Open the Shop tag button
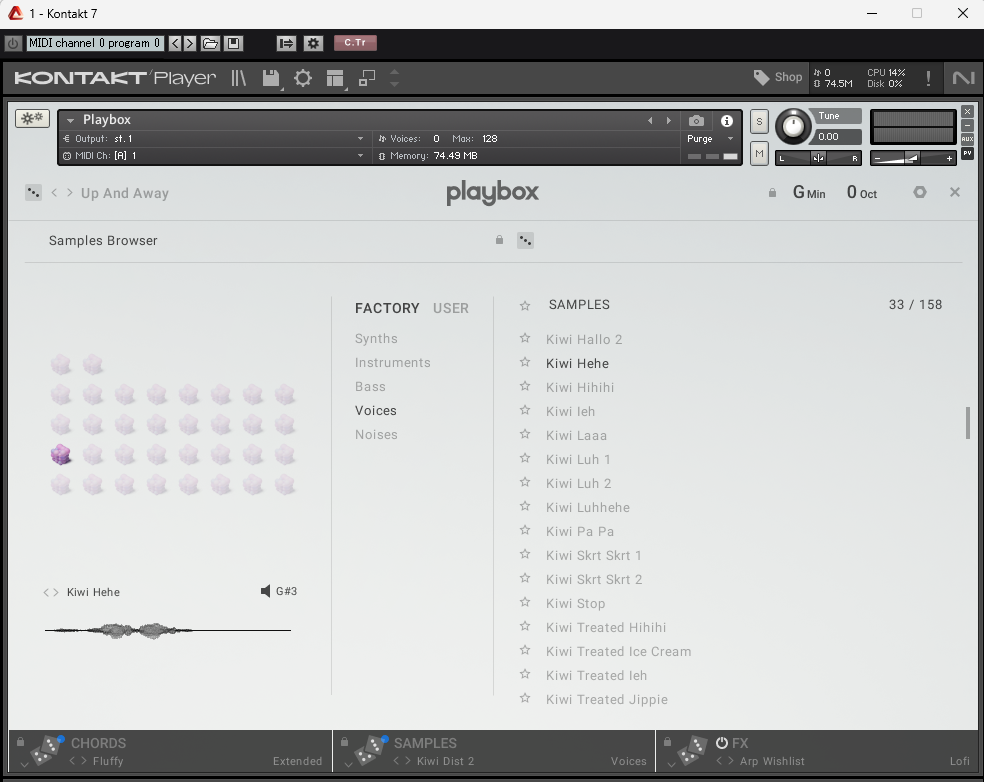984x782 pixels. click(x=778, y=77)
